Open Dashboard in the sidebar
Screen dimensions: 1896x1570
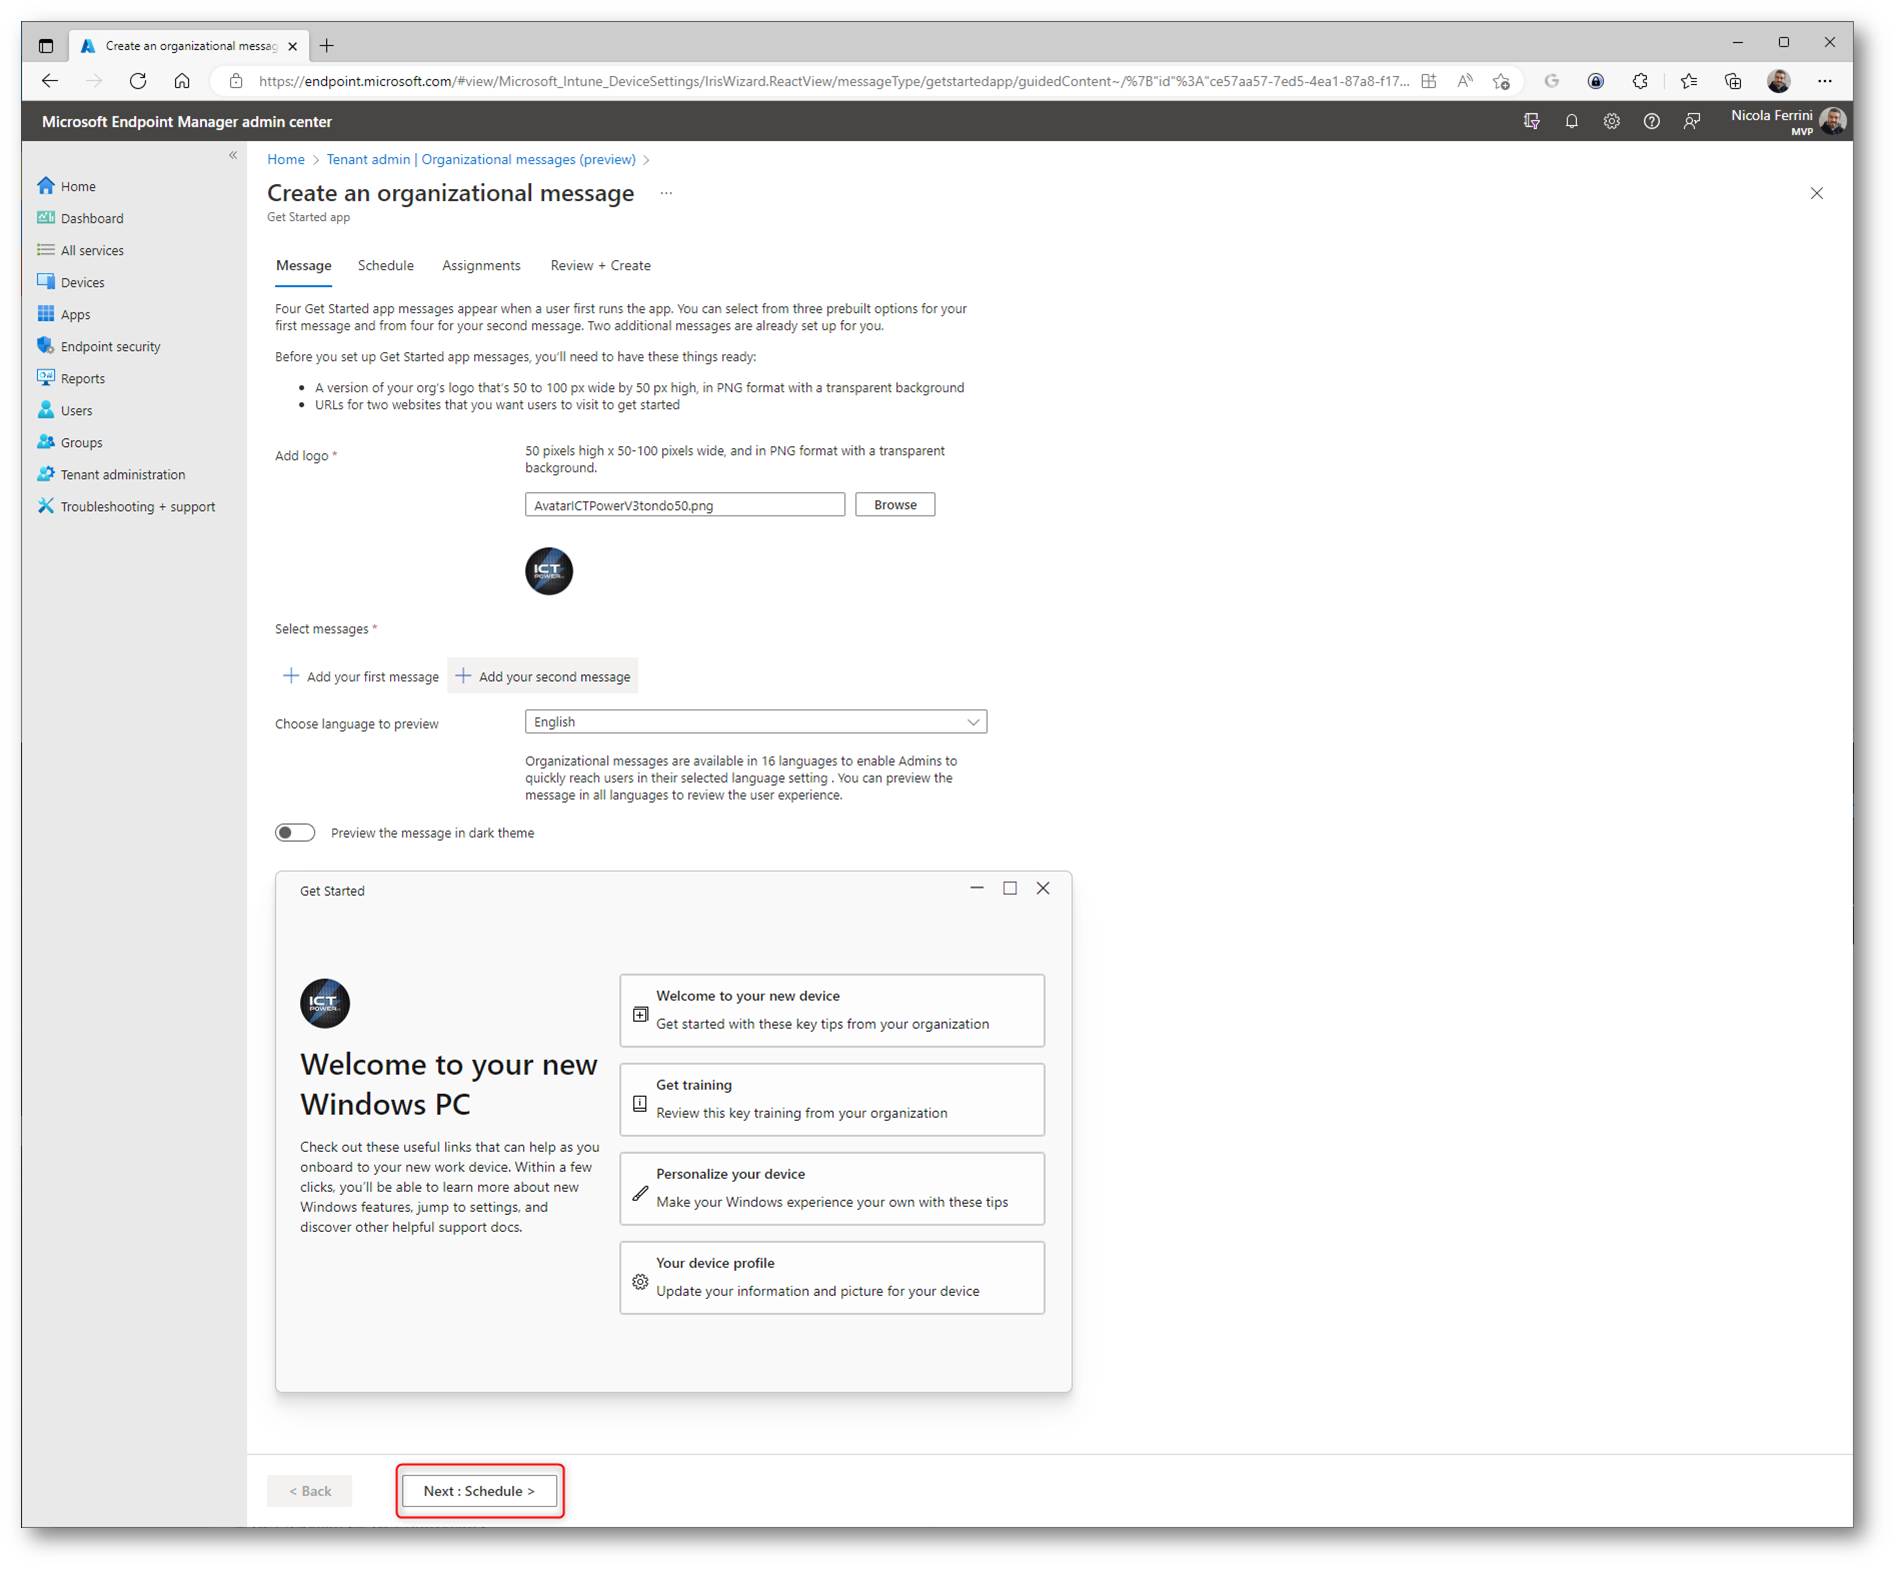click(80, 218)
